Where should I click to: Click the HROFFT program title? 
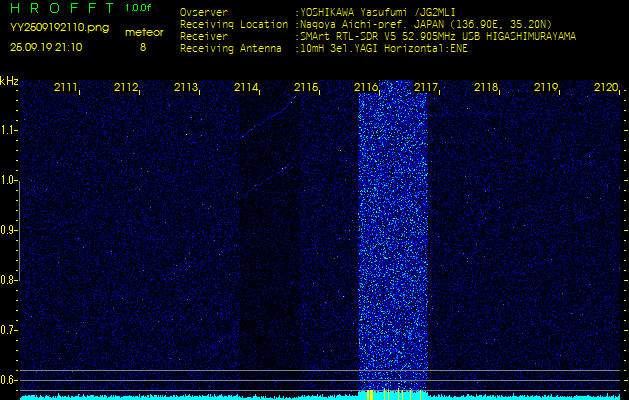[62, 8]
